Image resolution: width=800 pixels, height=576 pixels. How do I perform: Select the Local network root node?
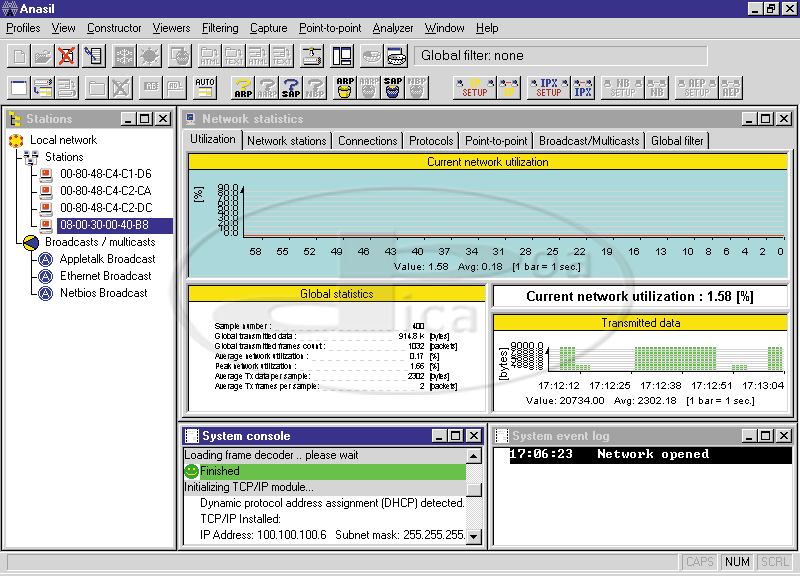click(x=63, y=140)
